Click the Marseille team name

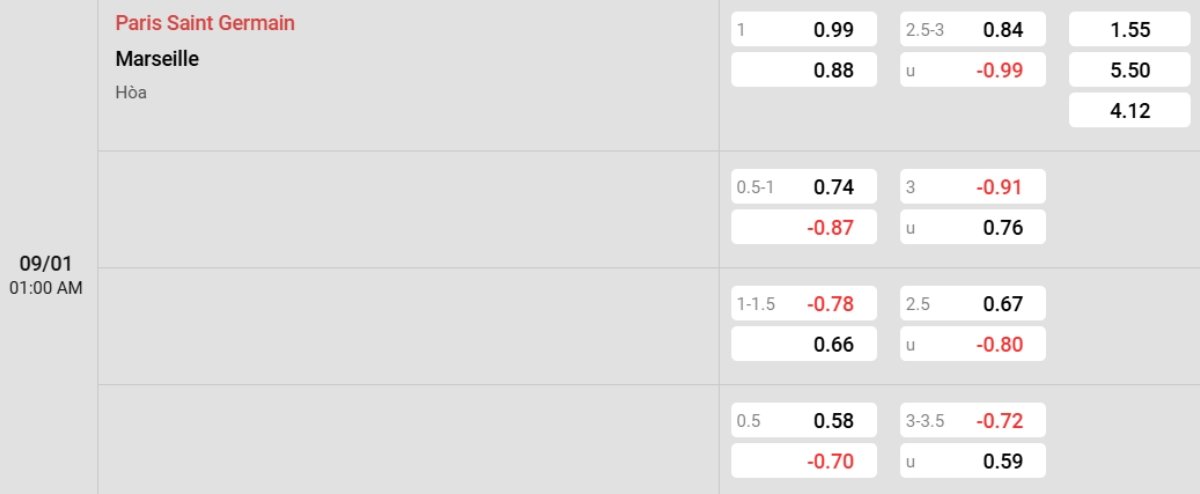click(157, 59)
